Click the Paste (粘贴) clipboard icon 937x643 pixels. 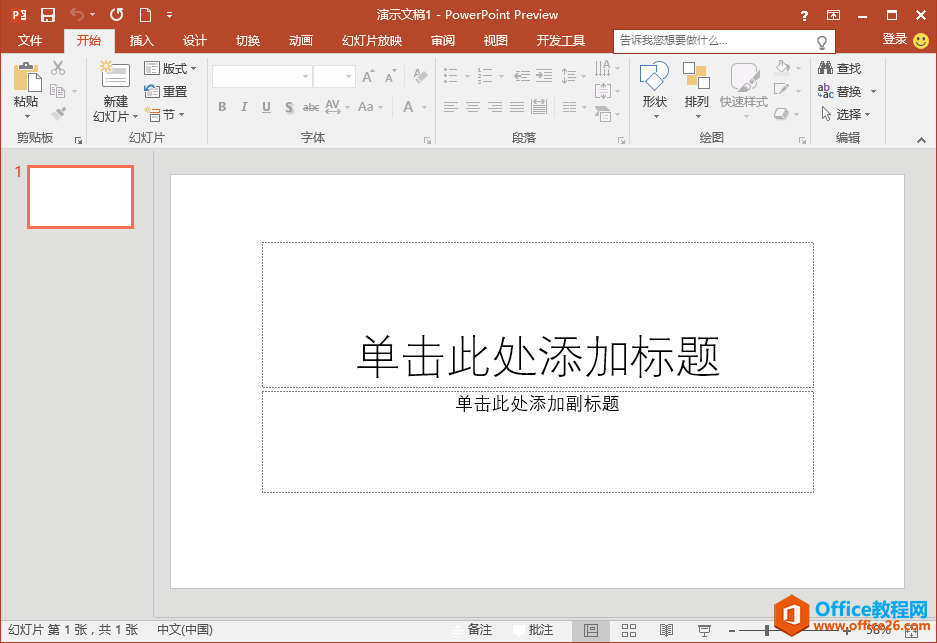coord(27,77)
